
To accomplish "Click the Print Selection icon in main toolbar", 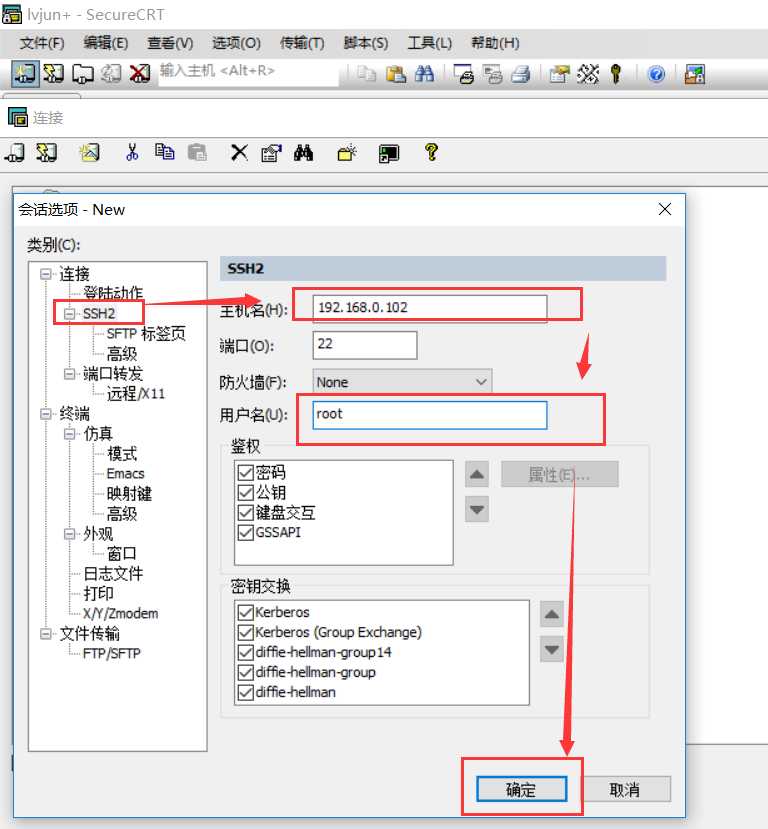I will coord(493,74).
